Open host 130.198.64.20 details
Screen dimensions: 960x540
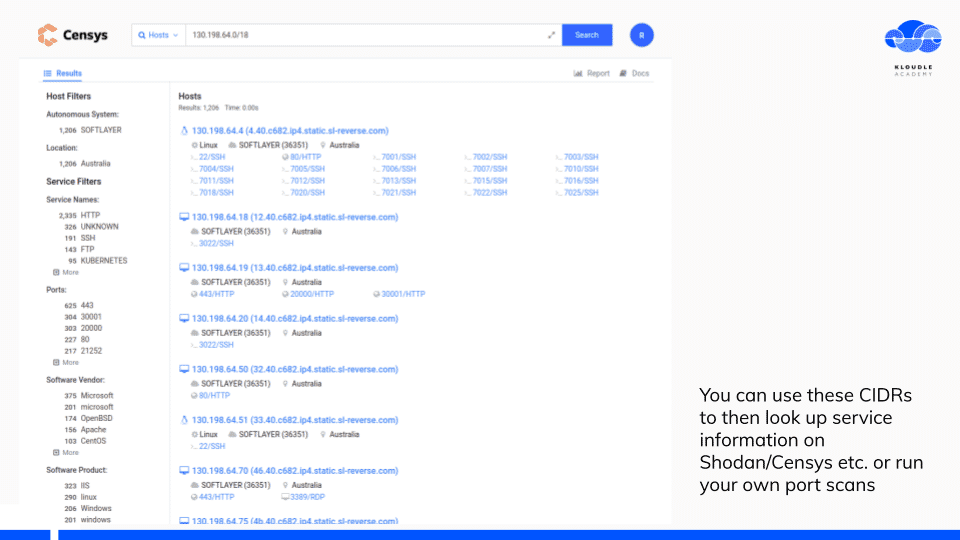tap(294, 318)
